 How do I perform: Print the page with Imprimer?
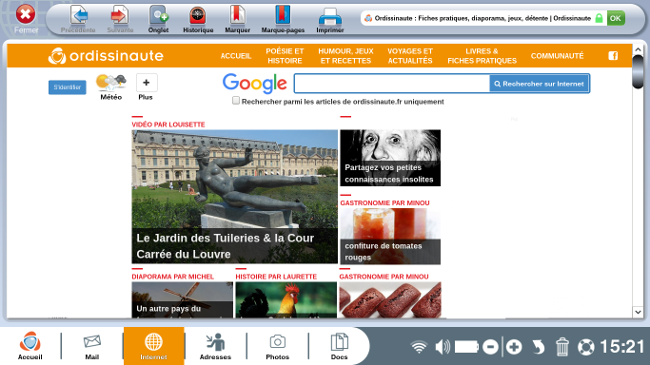tap(330, 19)
